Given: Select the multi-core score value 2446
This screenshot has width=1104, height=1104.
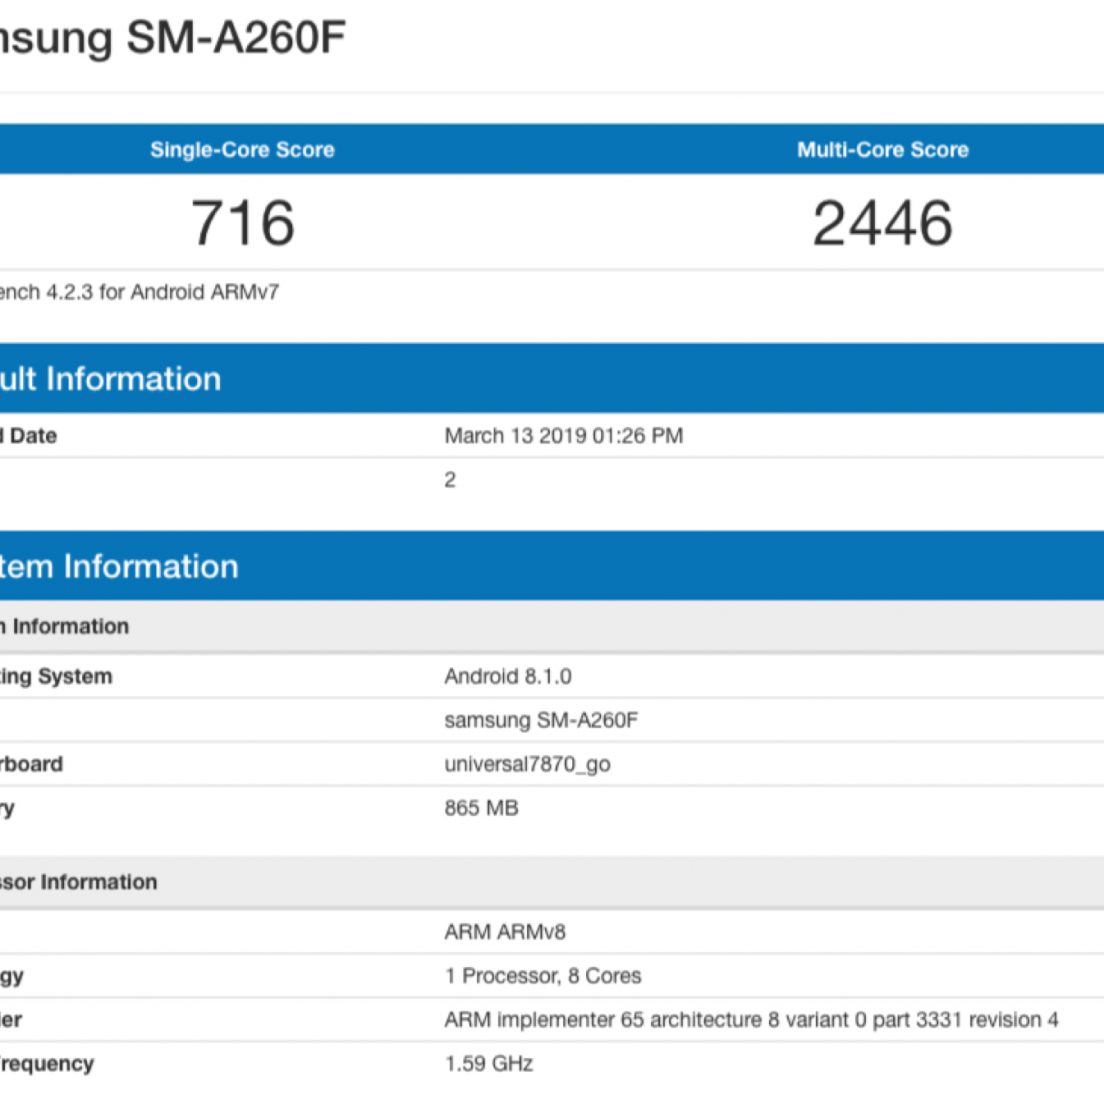Looking at the screenshot, I should pyautogui.click(x=882, y=222).
